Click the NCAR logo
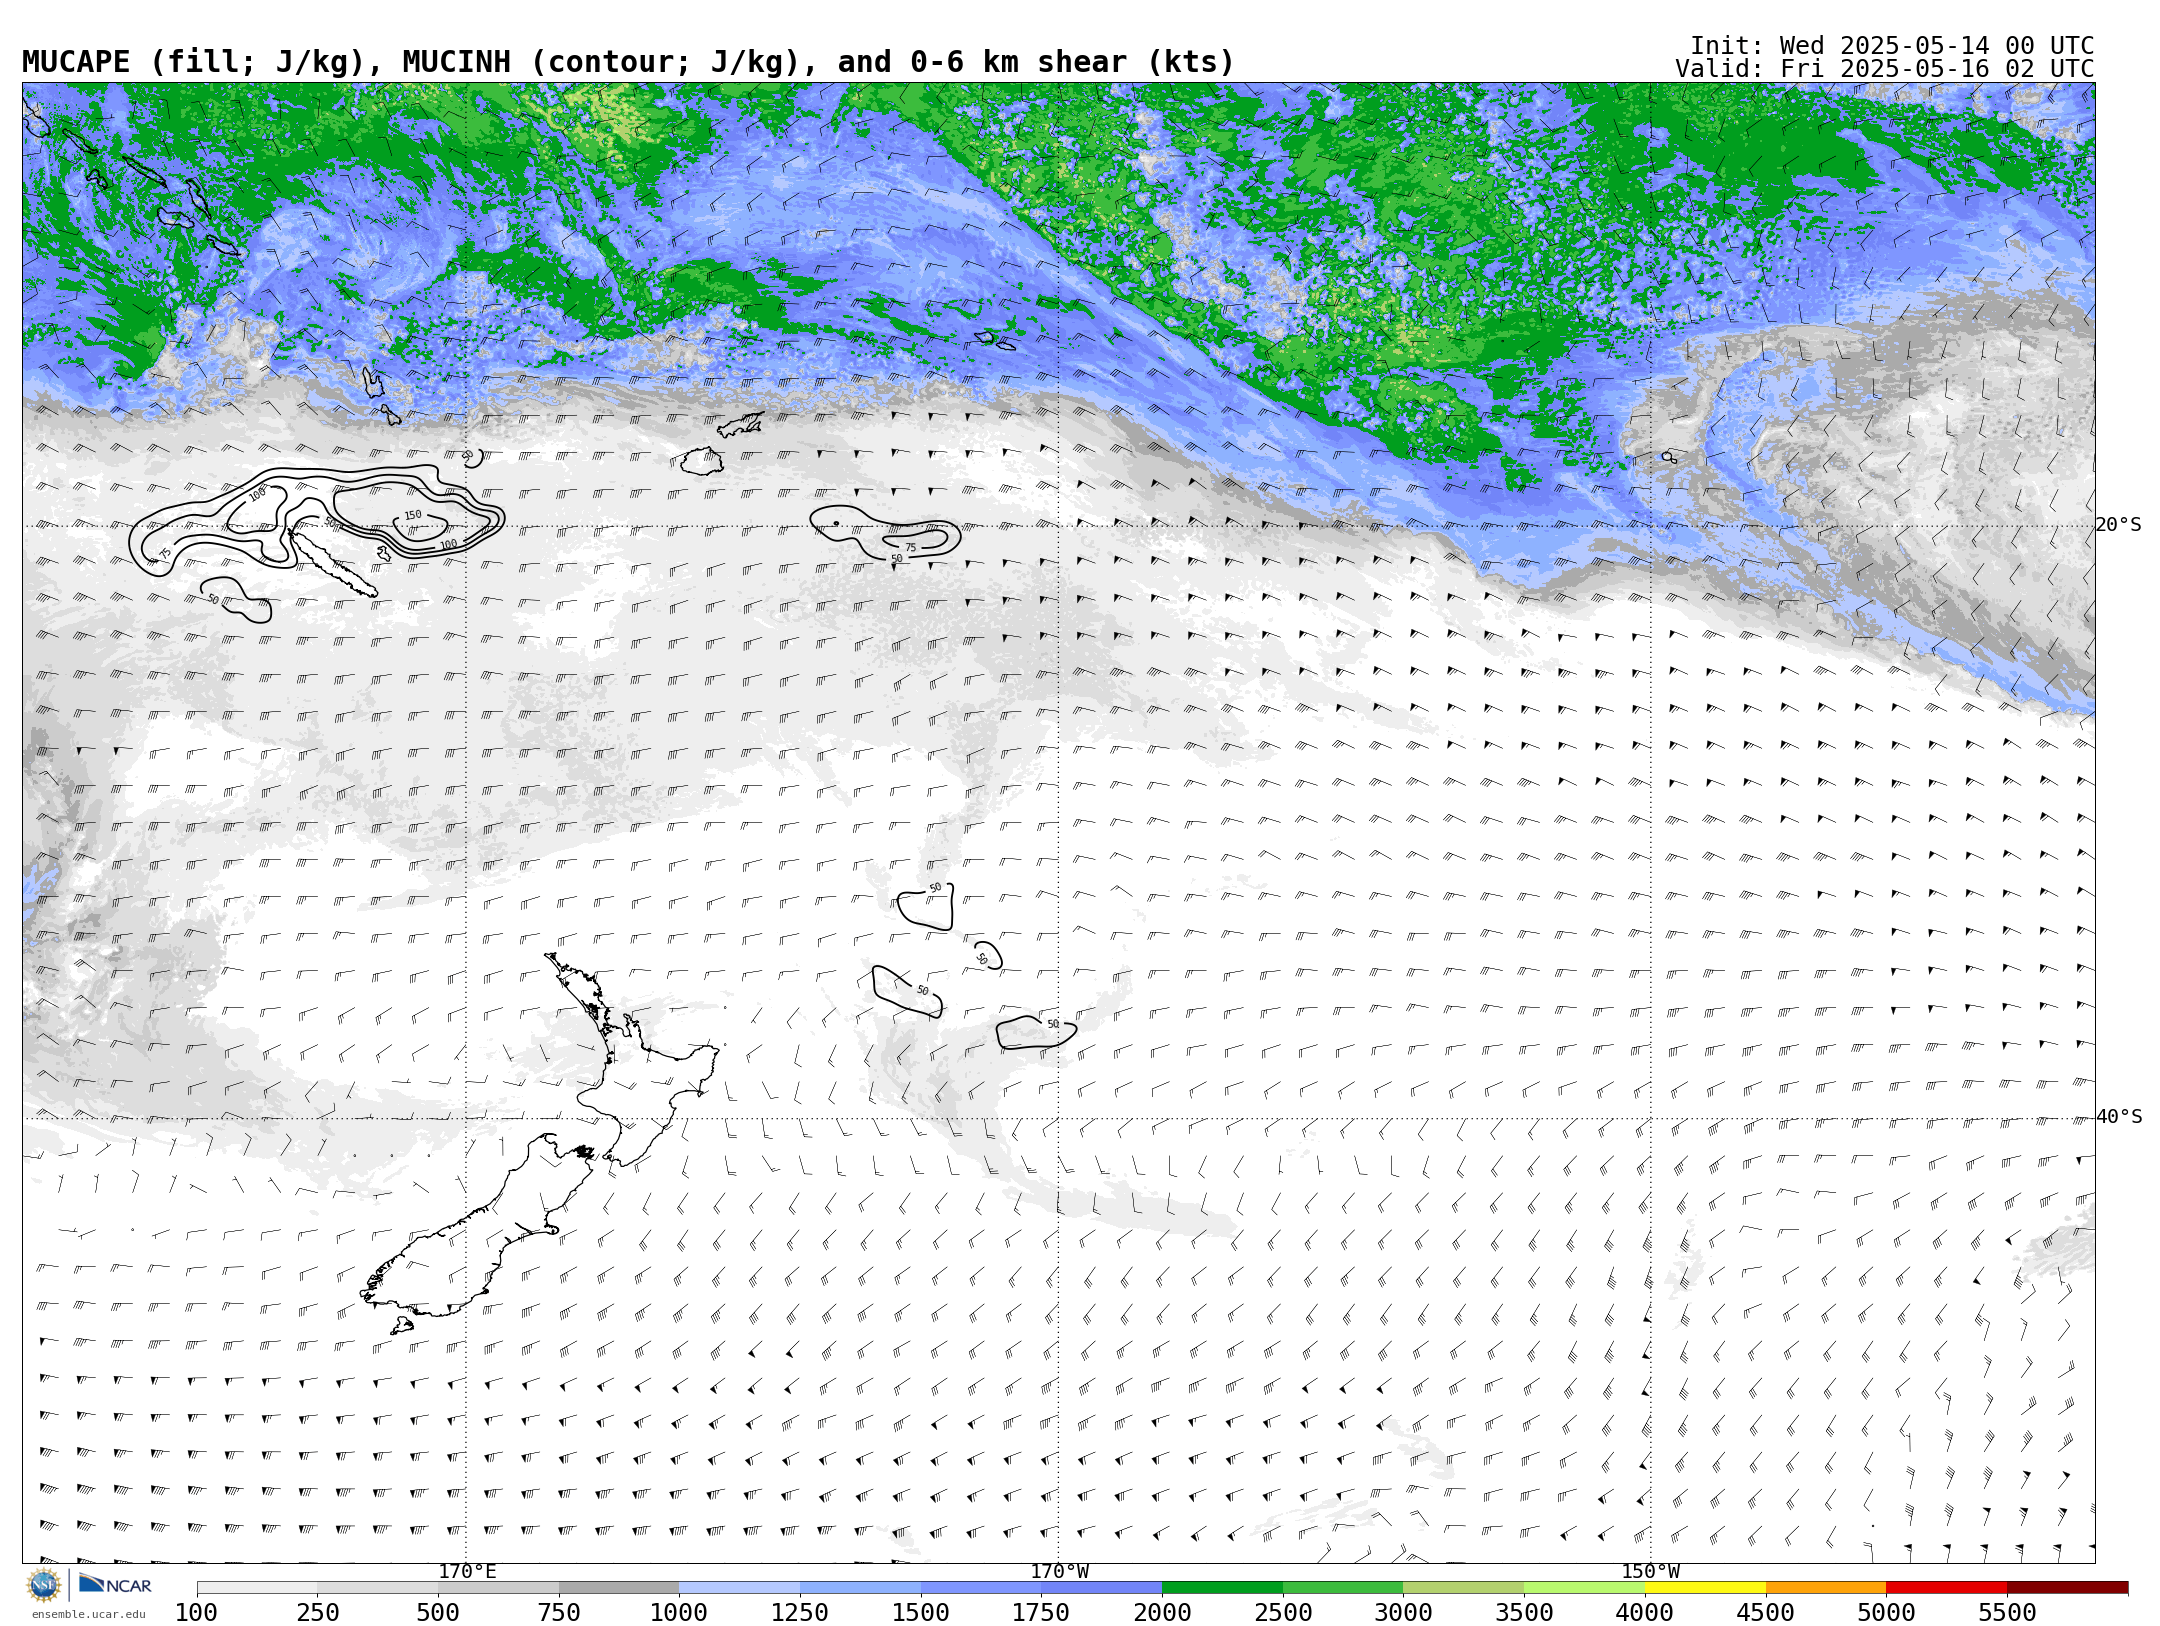This screenshot has width=2160, height=1626. pyautogui.click(x=115, y=1584)
